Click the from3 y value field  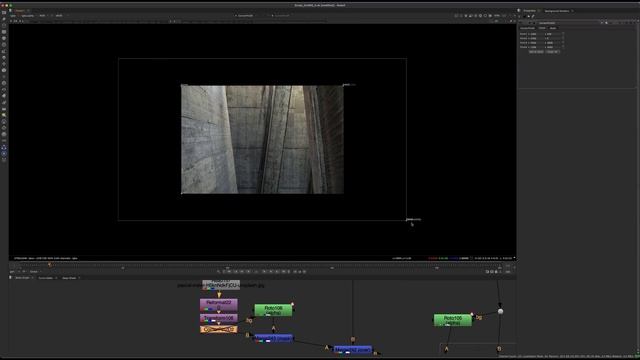tap(552, 43)
